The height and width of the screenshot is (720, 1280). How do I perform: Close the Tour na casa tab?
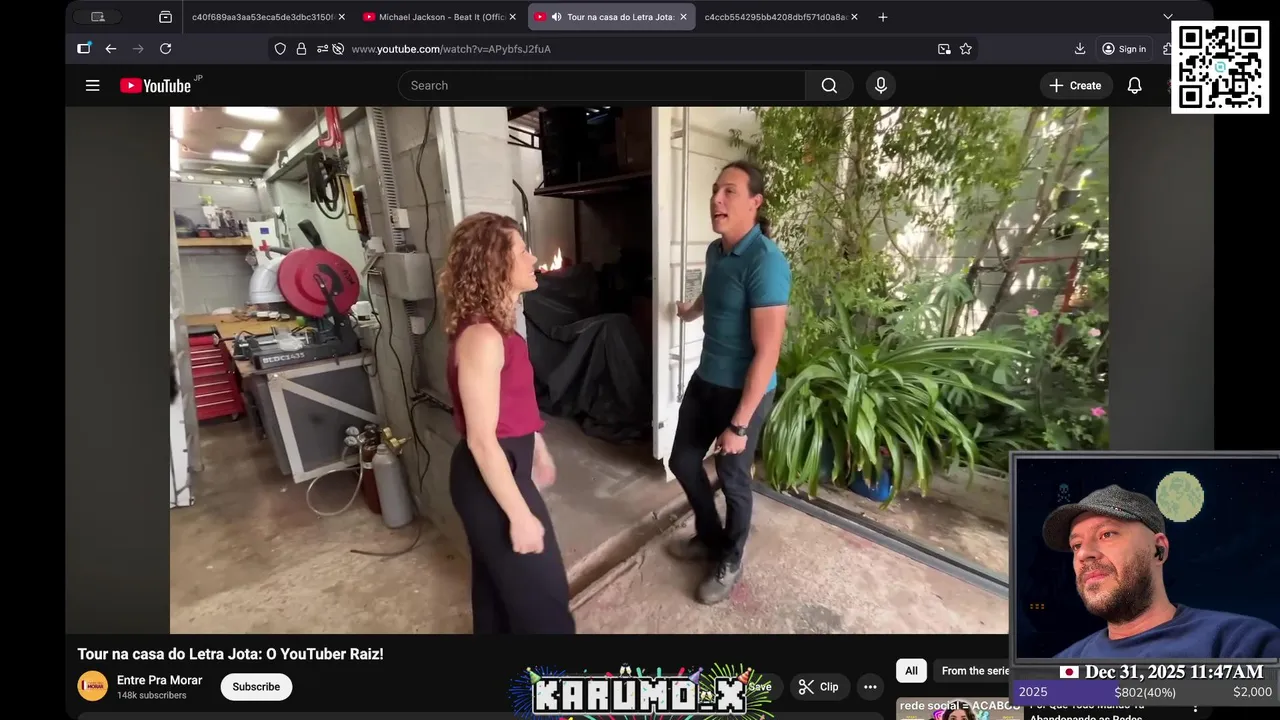[x=684, y=17]
